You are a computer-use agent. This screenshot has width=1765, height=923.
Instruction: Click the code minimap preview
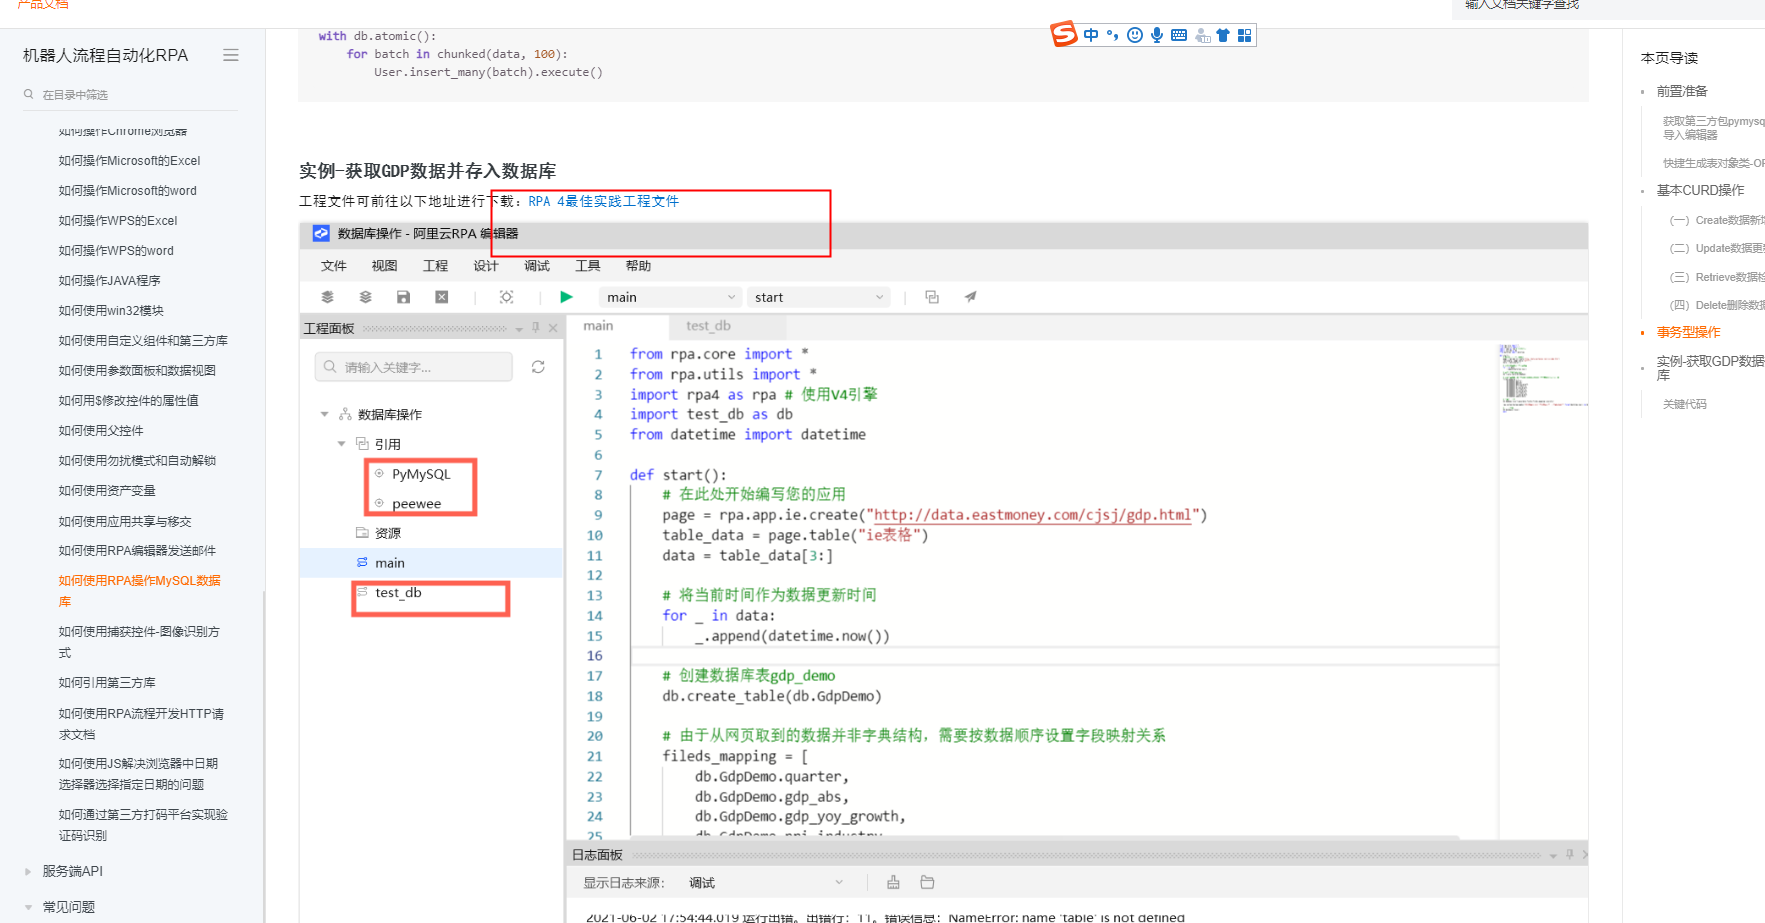click(1543, 378)
